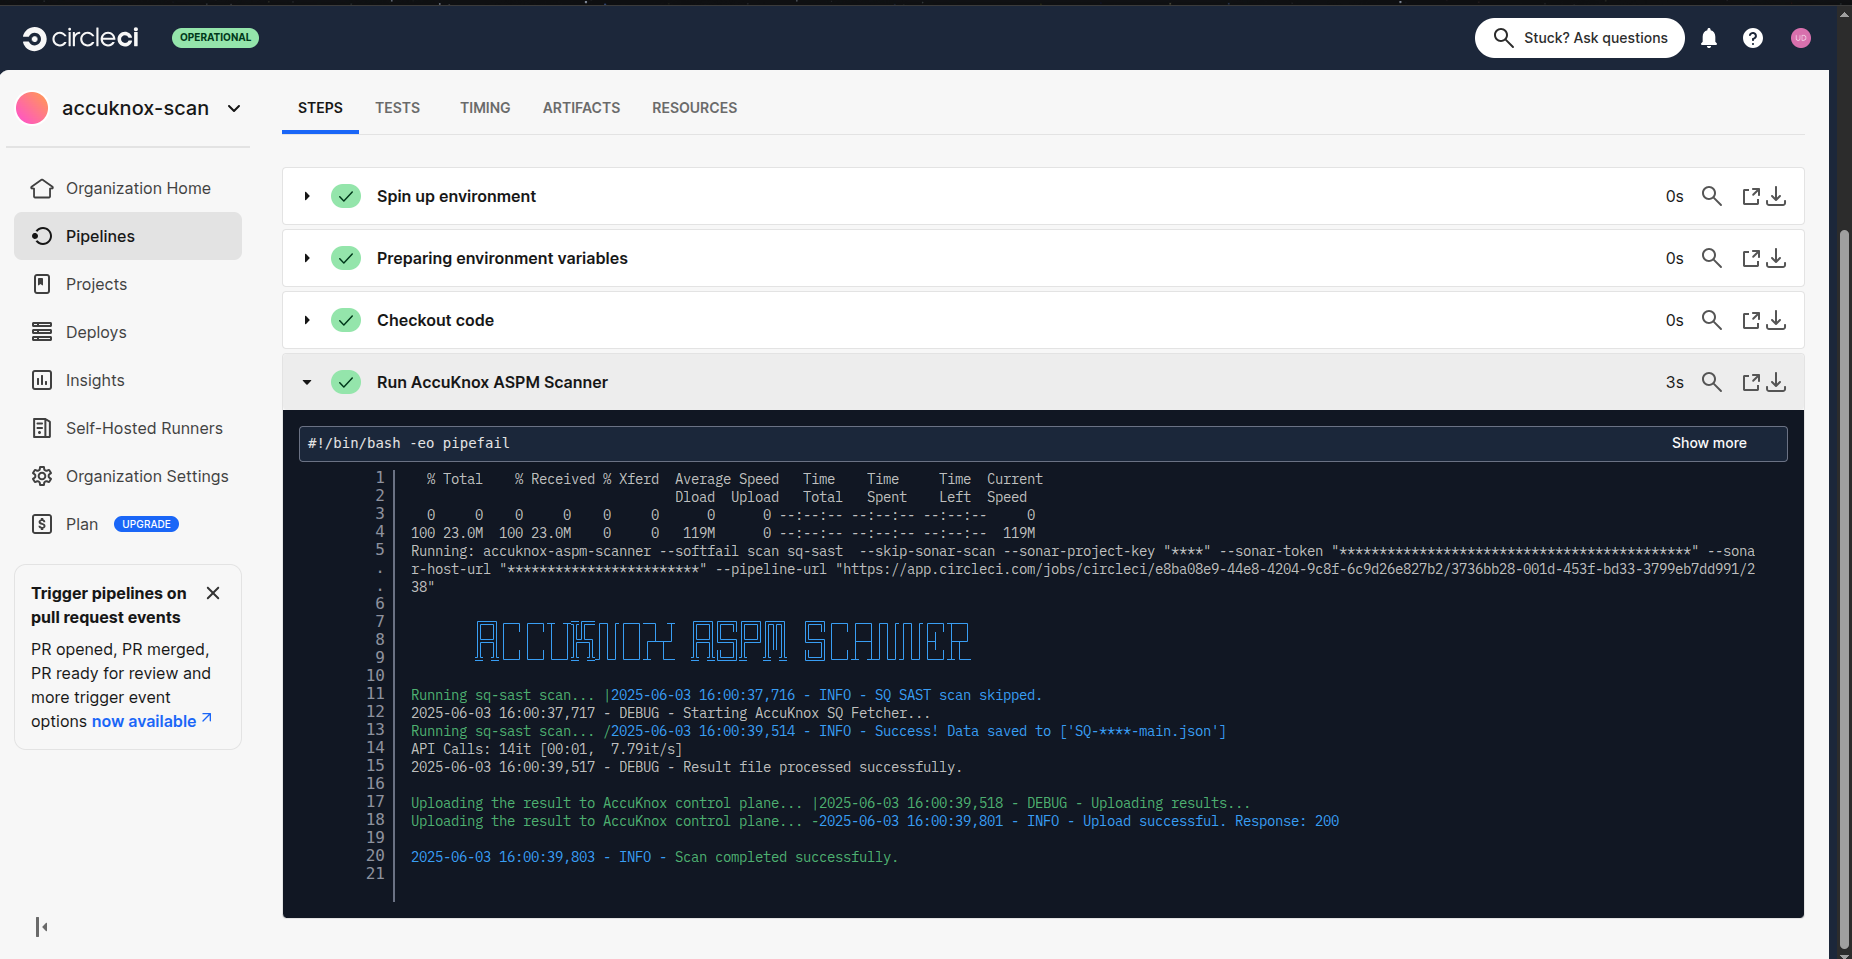Screen dimensions: 1852x959
Task: Click the 3s duration of AccuKnox step
Action: tap(1675, 382)
